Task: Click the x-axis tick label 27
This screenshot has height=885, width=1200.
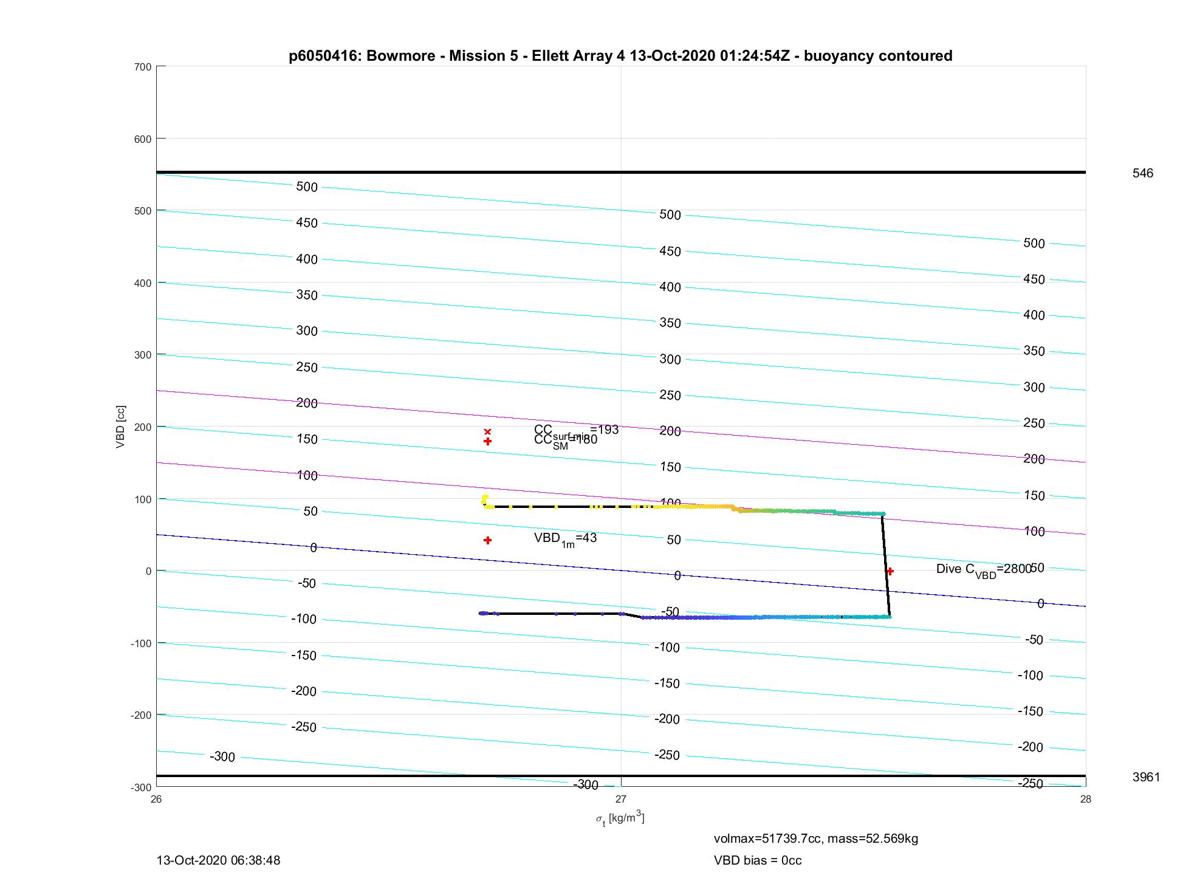Action: [x=621, y=799]
